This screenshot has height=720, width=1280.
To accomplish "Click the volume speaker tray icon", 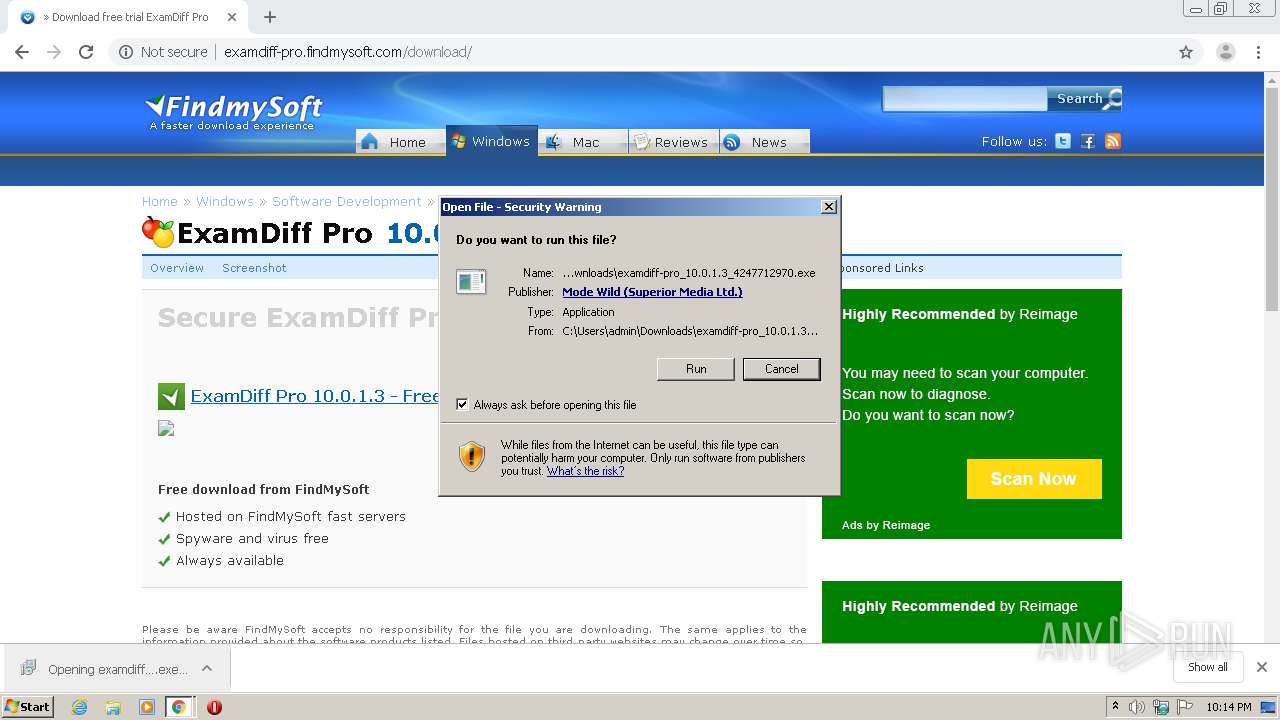I will [1137, 707].
